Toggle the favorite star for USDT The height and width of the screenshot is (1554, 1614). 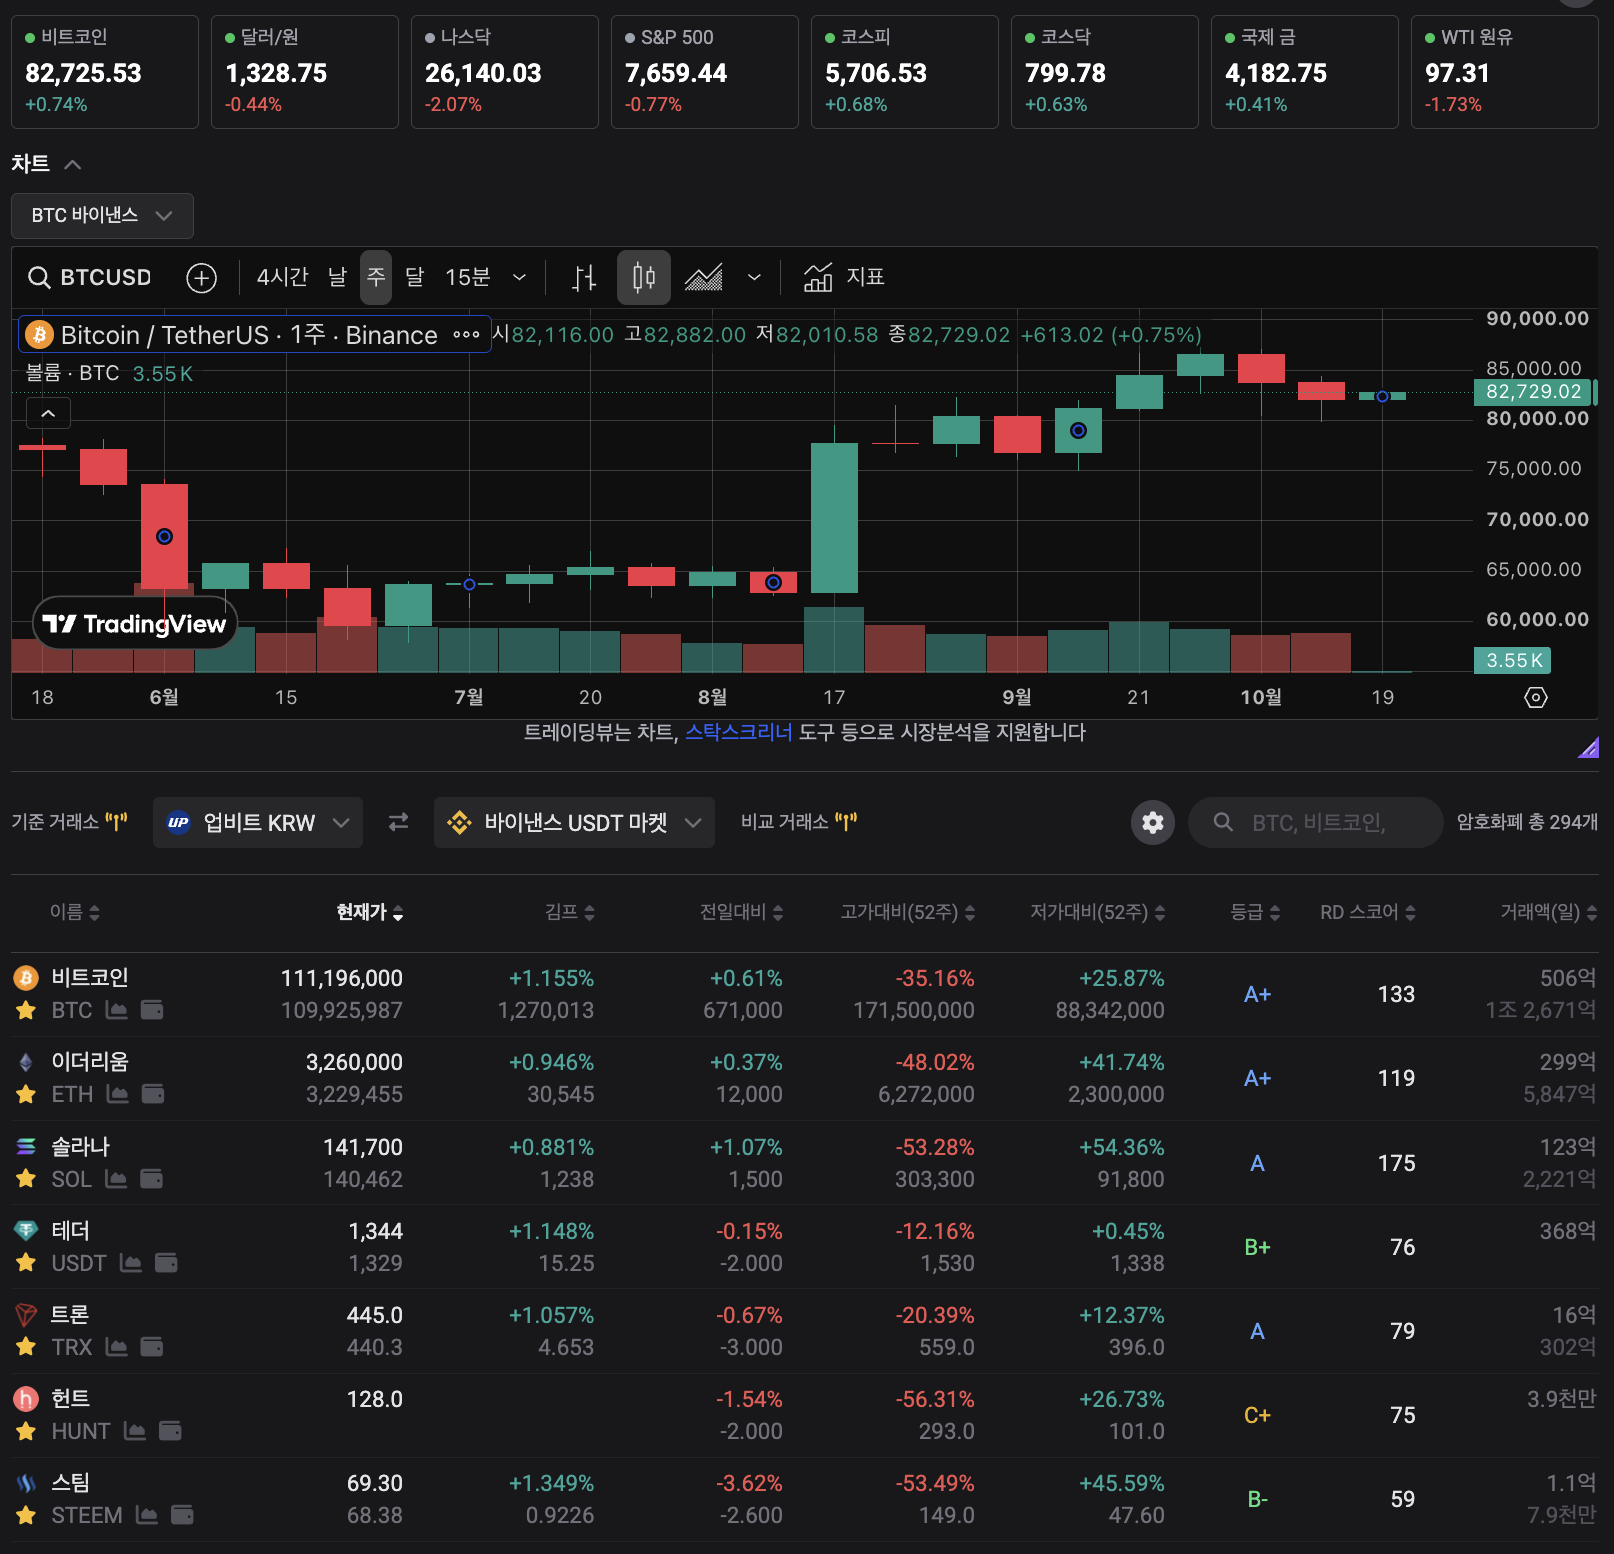26,1263
